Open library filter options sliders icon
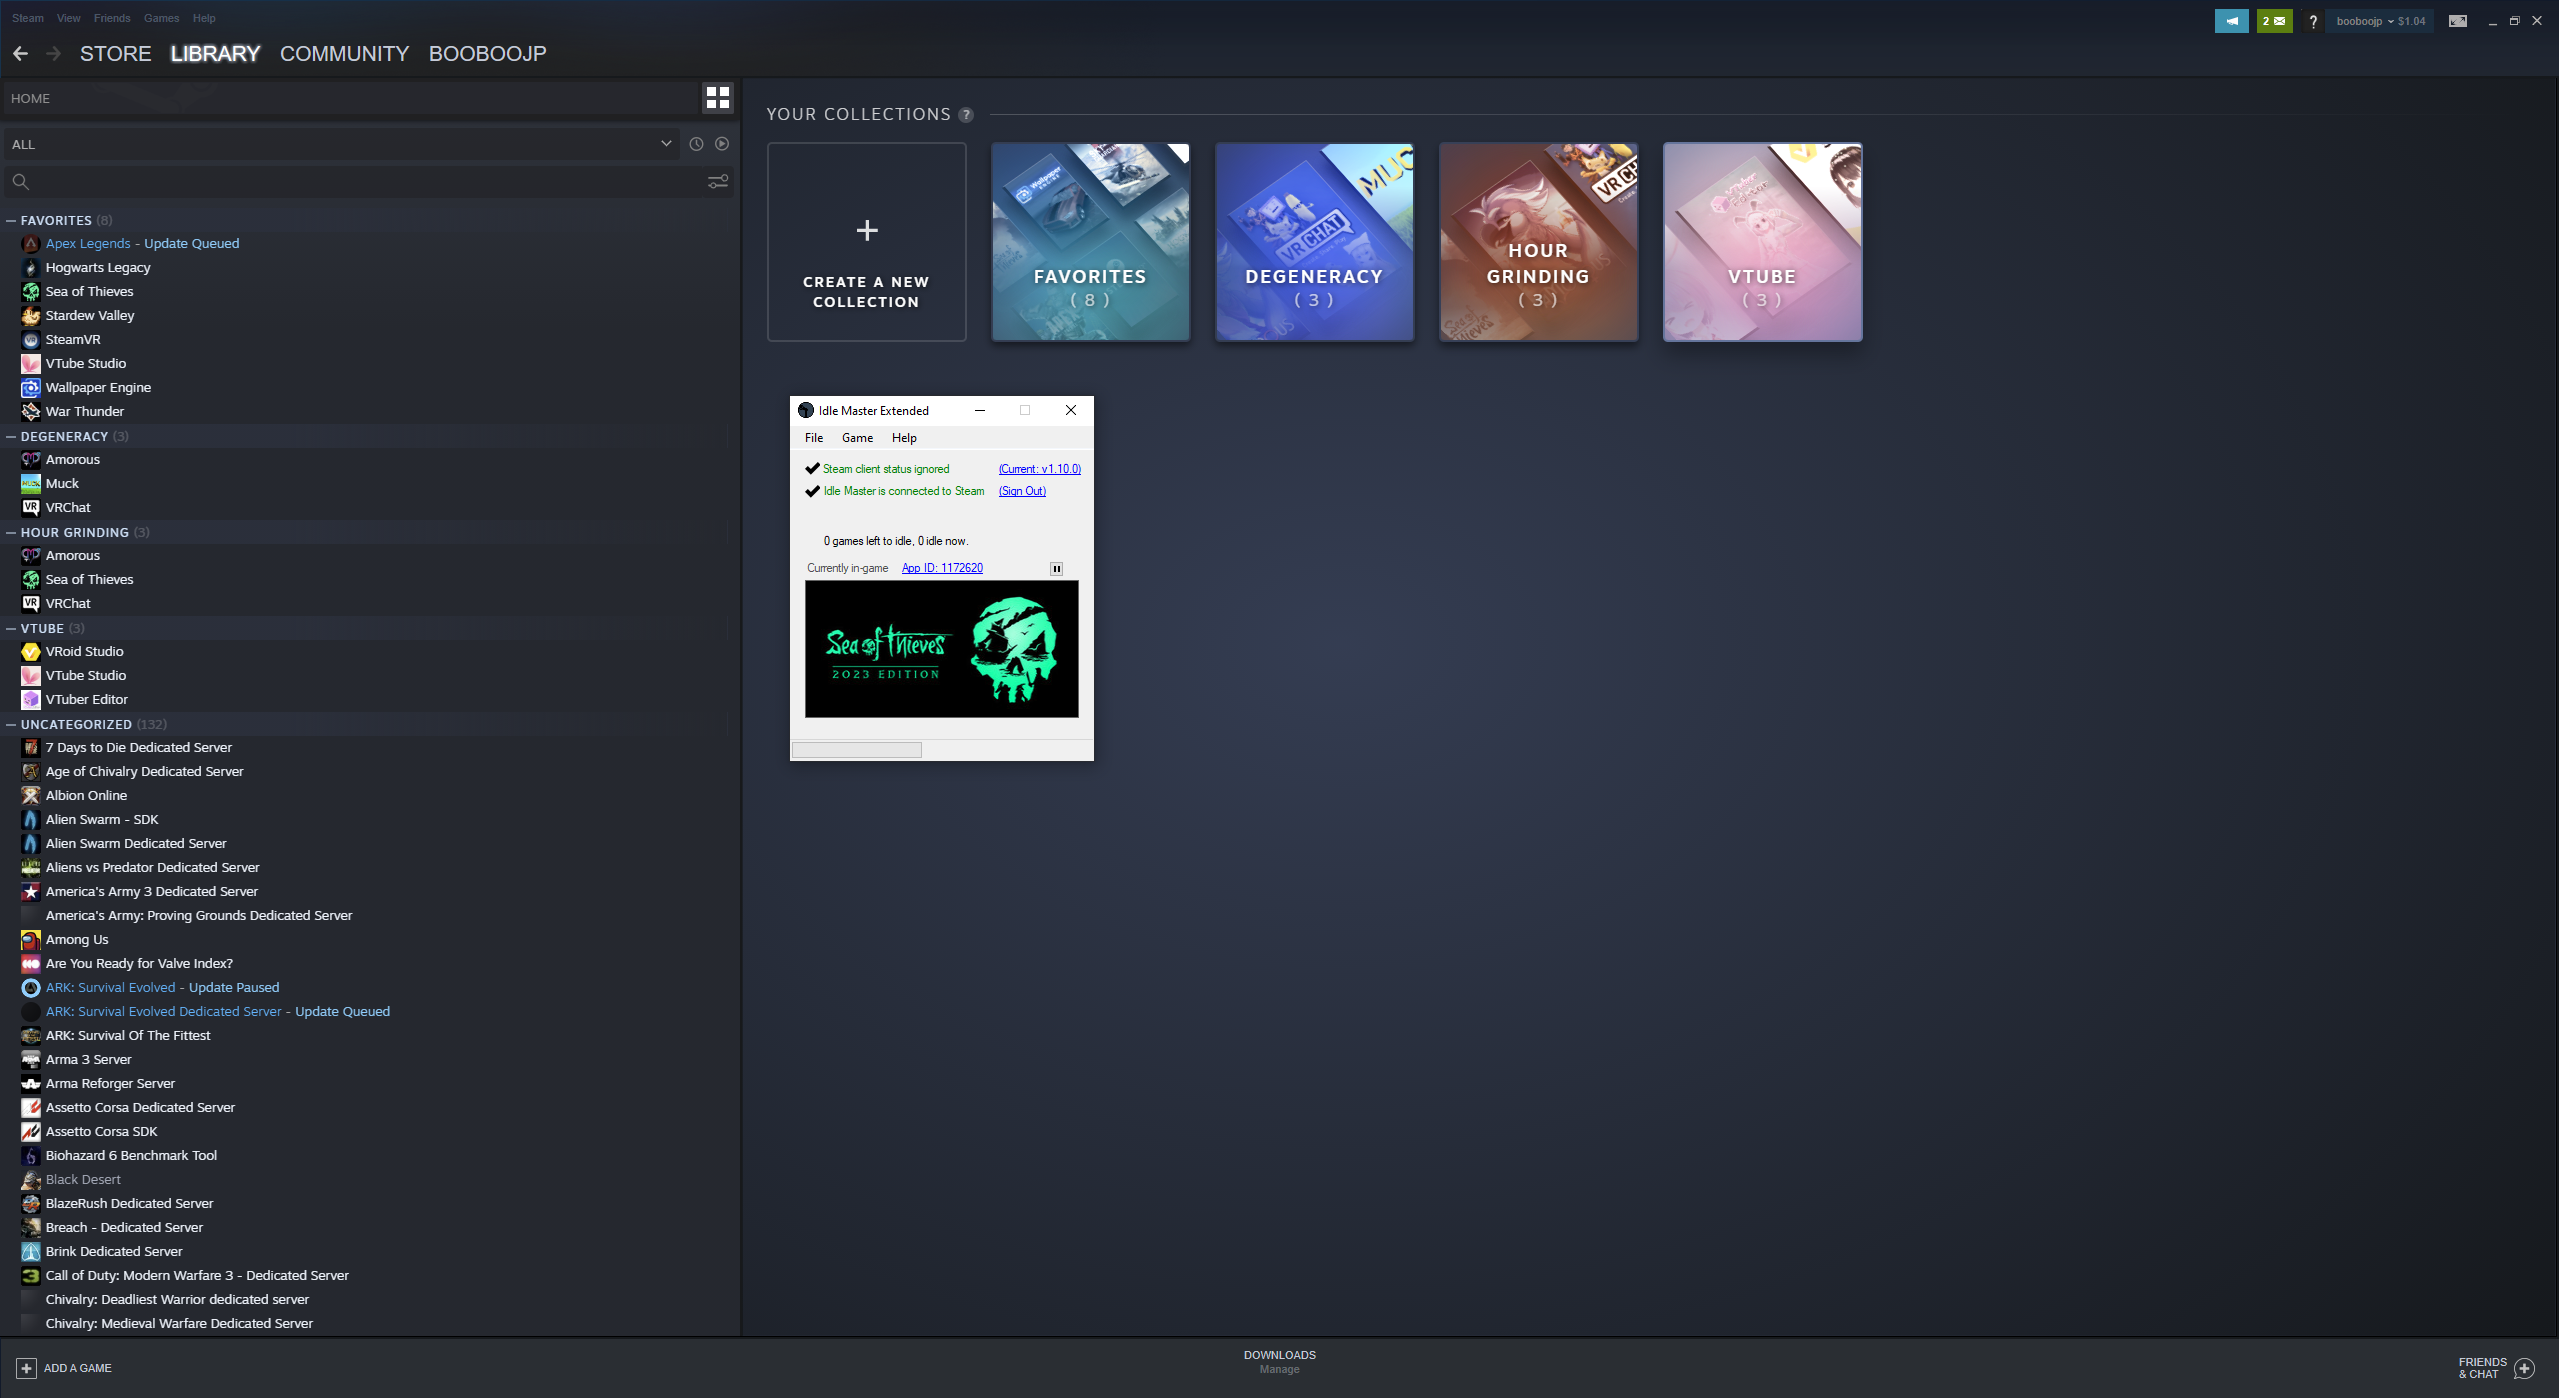Viewport: 2559px width, 1398px height. pos(718,181)
